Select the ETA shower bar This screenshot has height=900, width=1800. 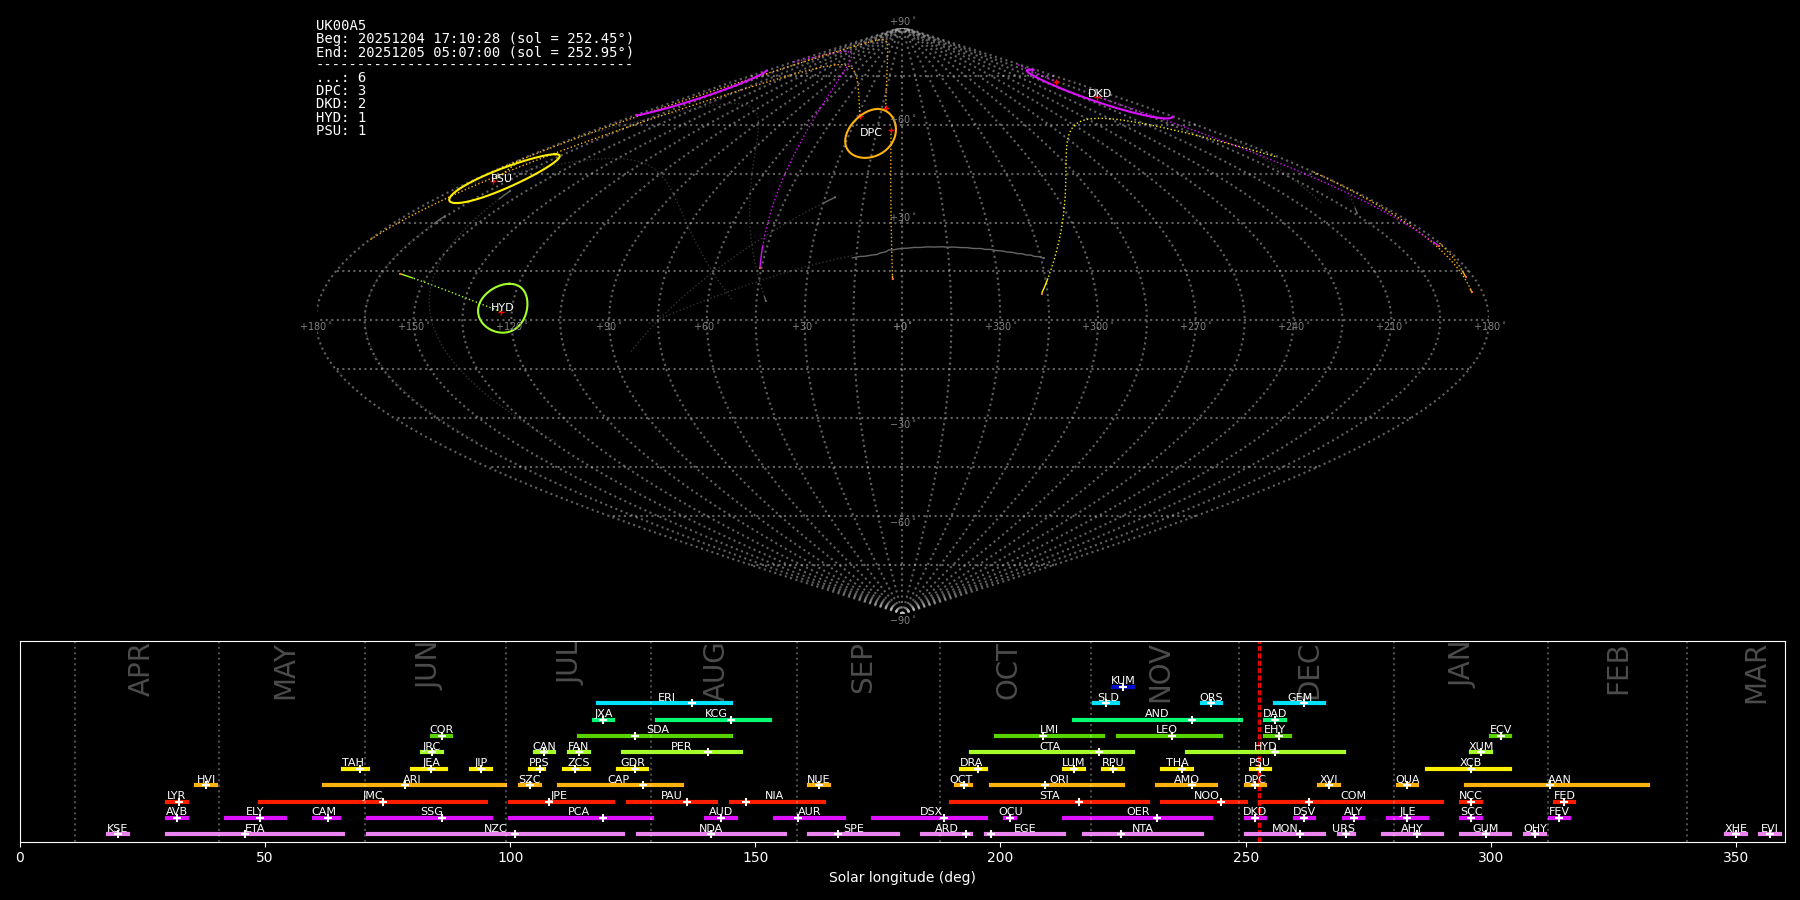(254, 834)
